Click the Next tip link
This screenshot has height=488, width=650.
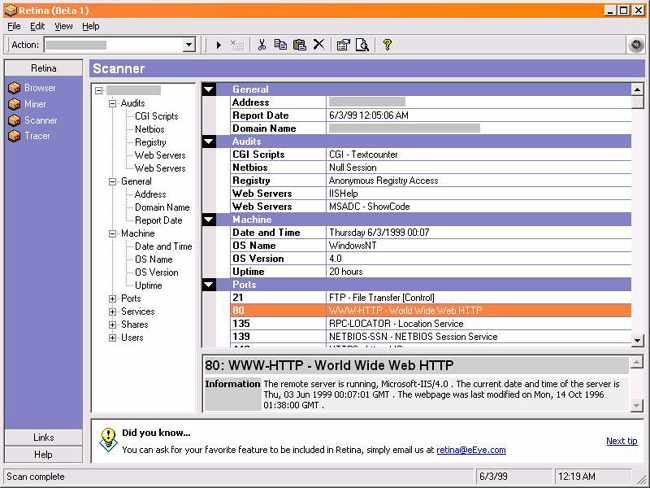[621, 441]
